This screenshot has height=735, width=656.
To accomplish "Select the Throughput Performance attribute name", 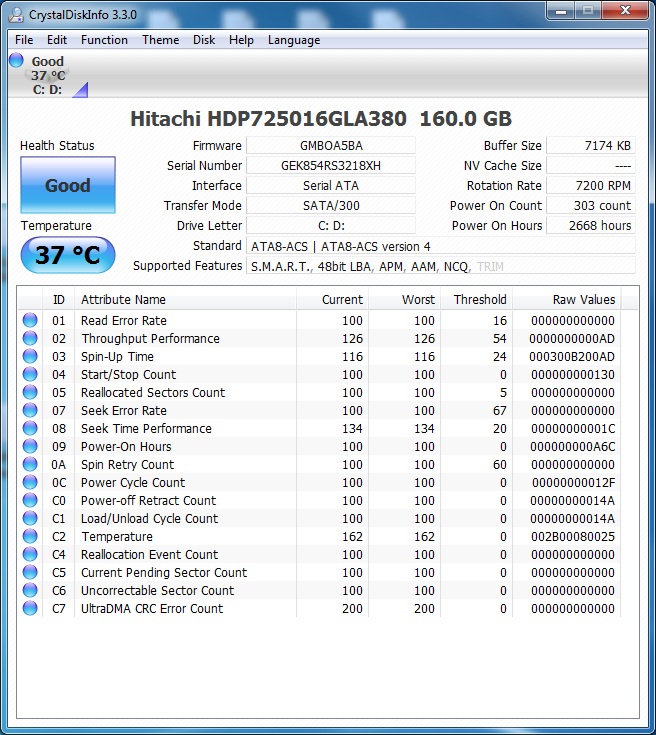I will 150,338.
